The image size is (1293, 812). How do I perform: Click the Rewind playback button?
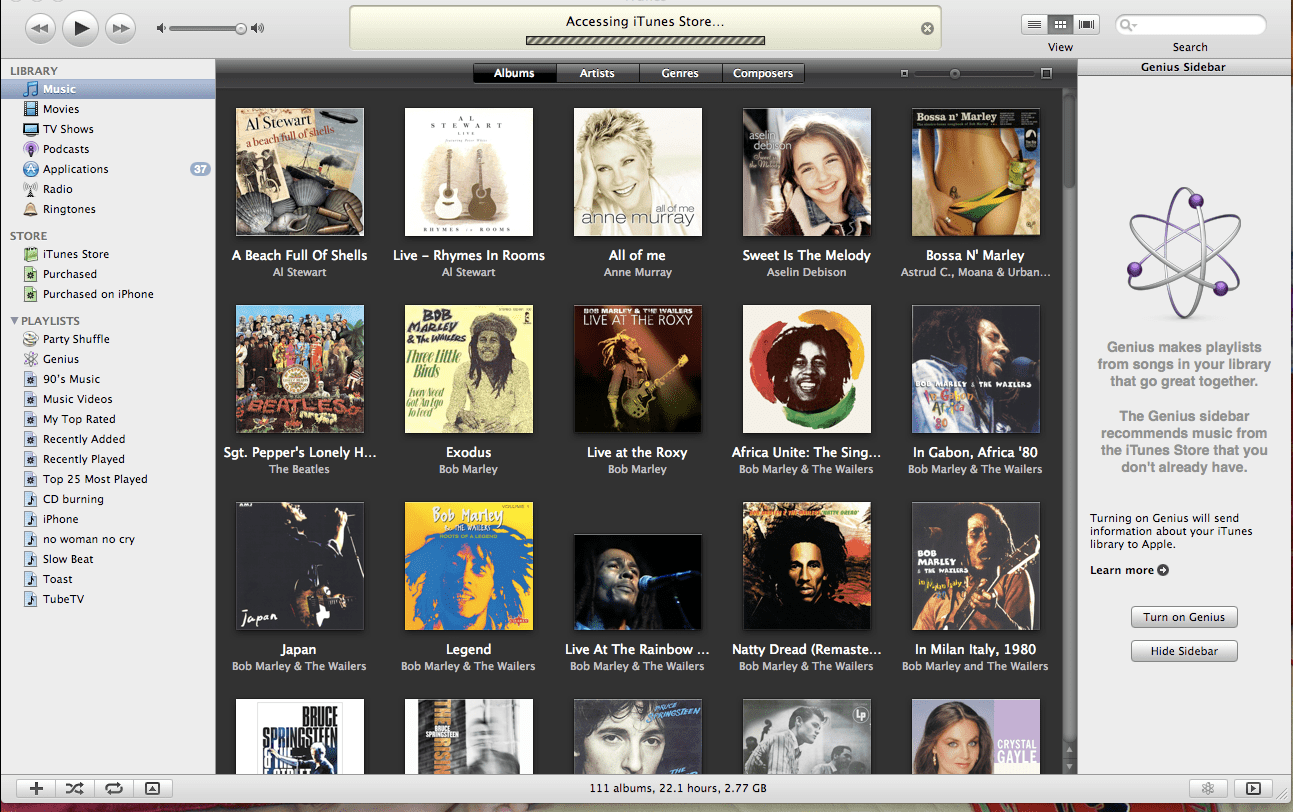tap(40, 28)
